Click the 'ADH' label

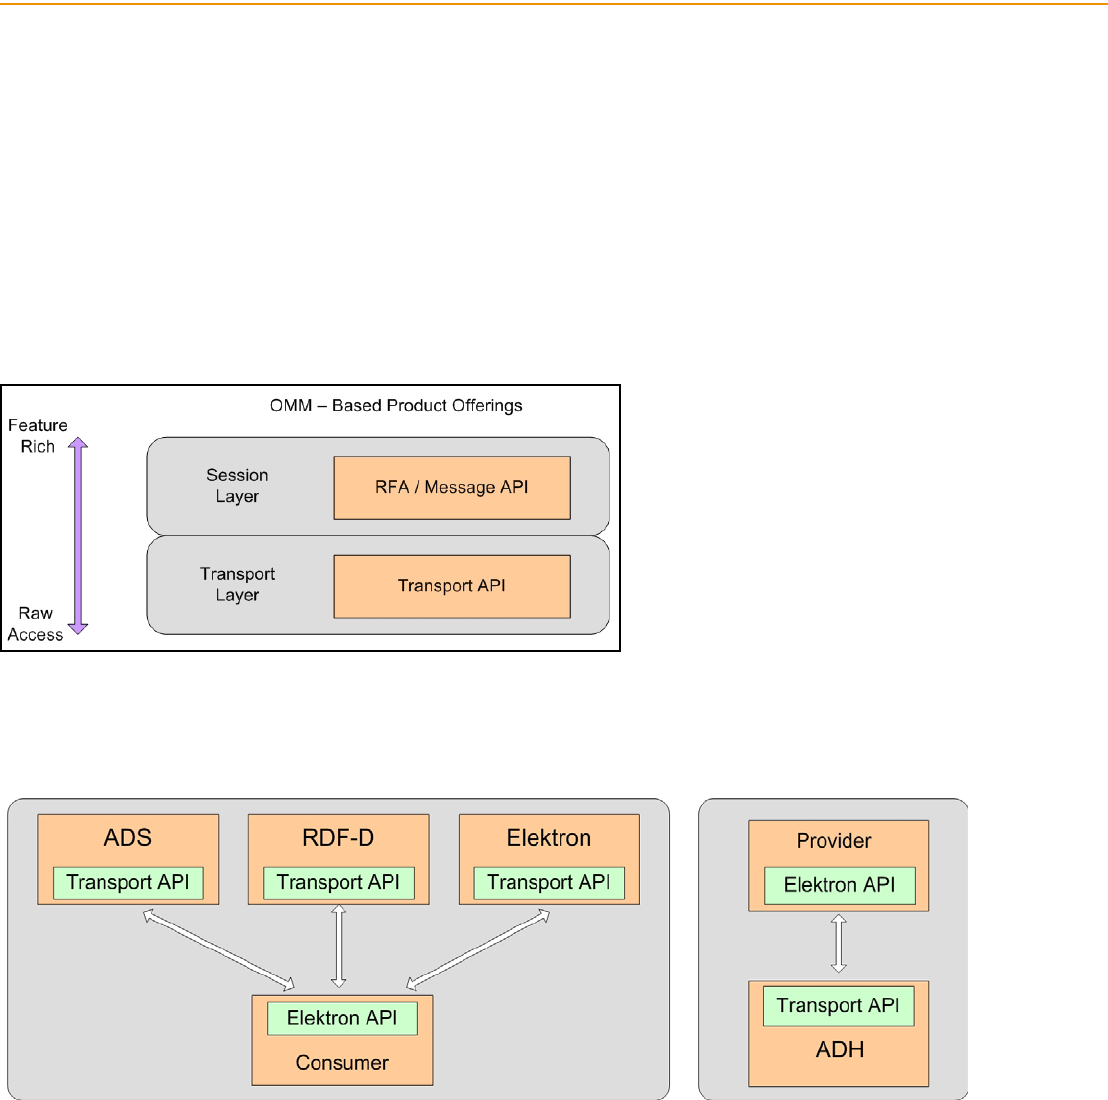coord(839,1050)
